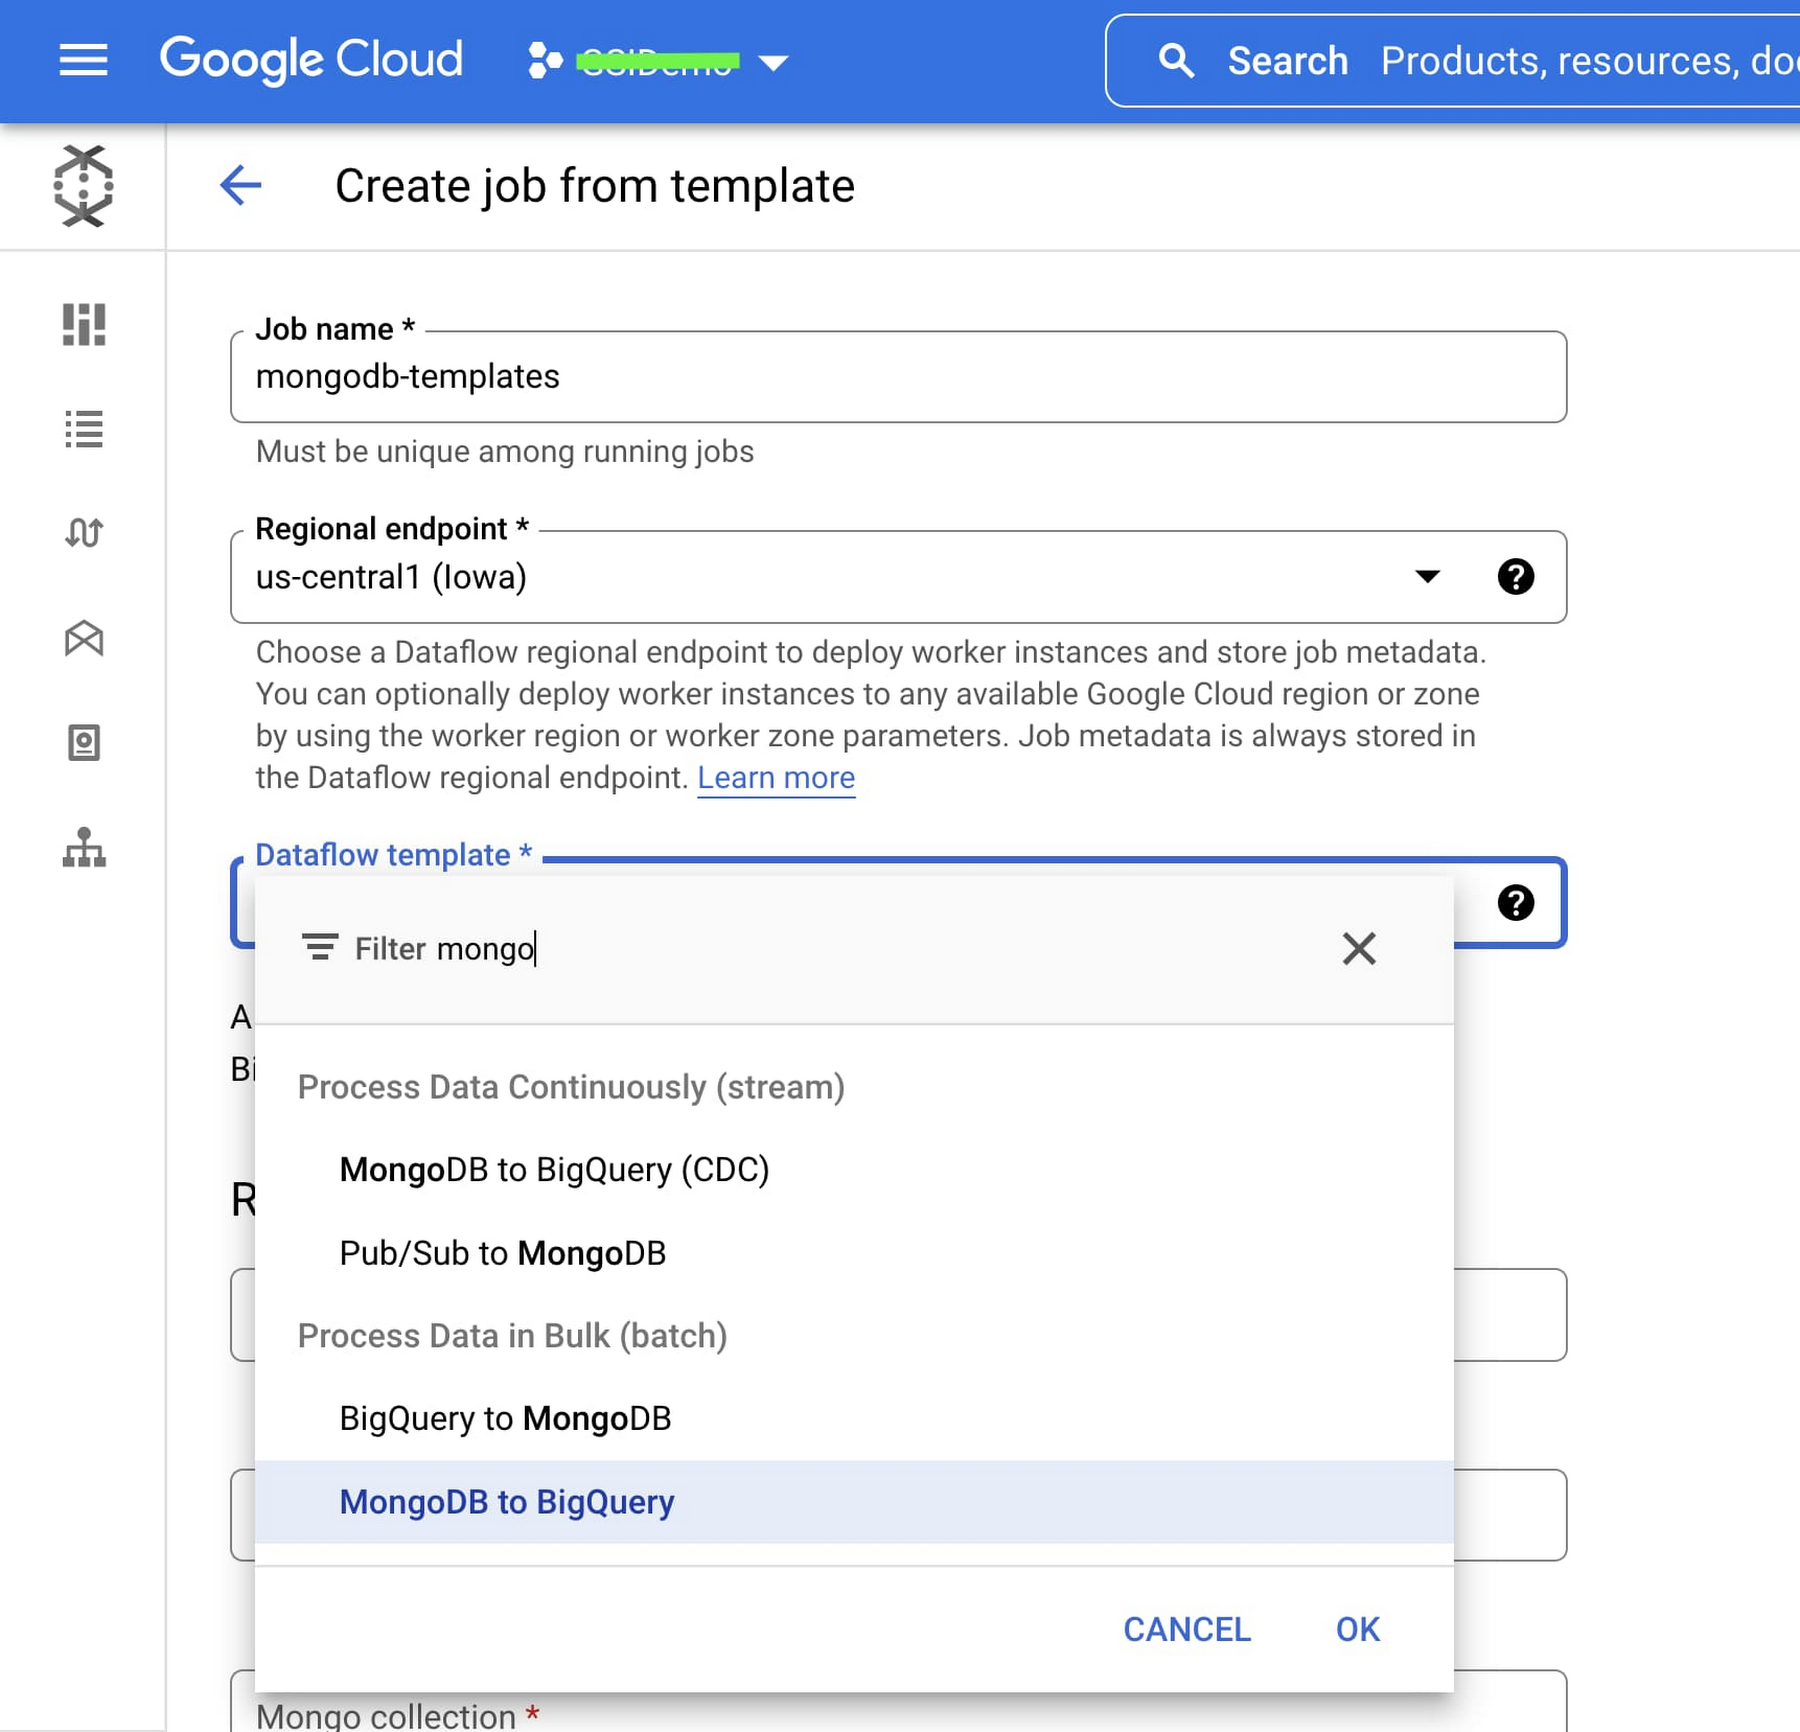1800x1732 pixels.
Task: Select the MongoDB to BigQuery batch template
Action: click(x=854, y=1502)
